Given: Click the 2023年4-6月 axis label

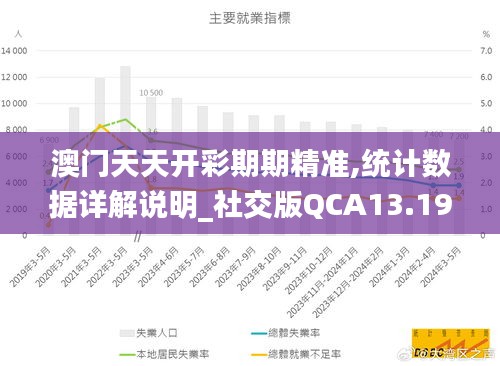Looking at the screenshot, I should point(158,267).
